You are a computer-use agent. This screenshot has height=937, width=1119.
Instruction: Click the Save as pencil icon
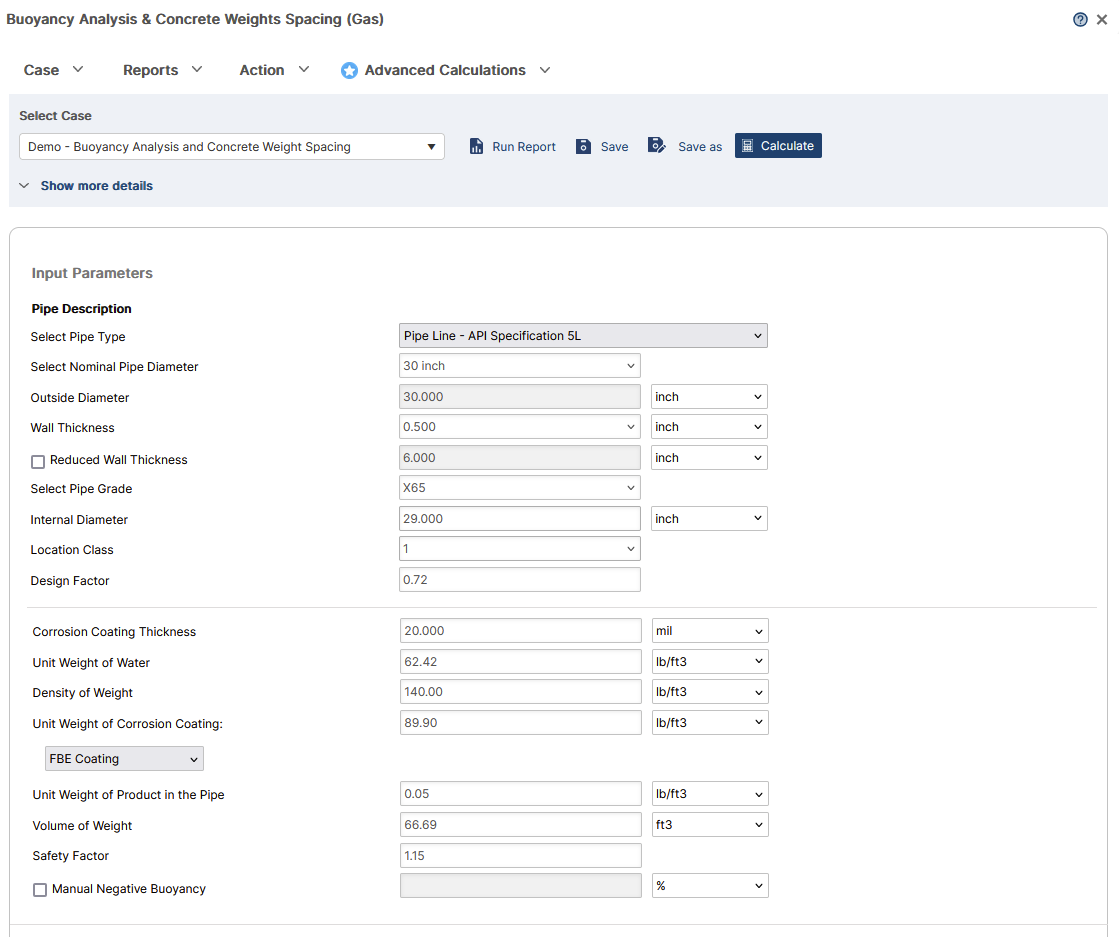(657, 146)
